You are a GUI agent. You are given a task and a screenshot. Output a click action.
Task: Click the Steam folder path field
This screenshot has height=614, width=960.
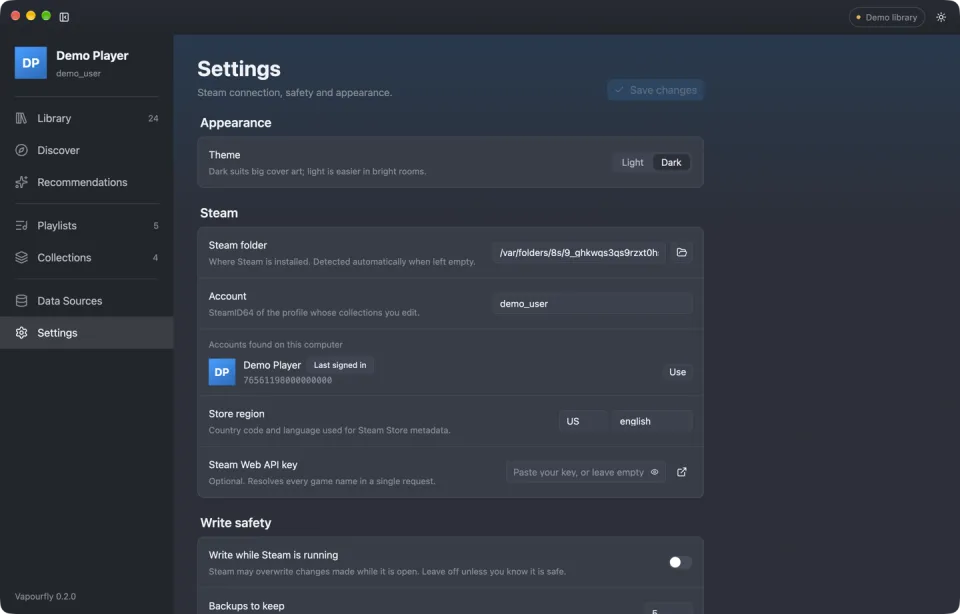point(579,252)
